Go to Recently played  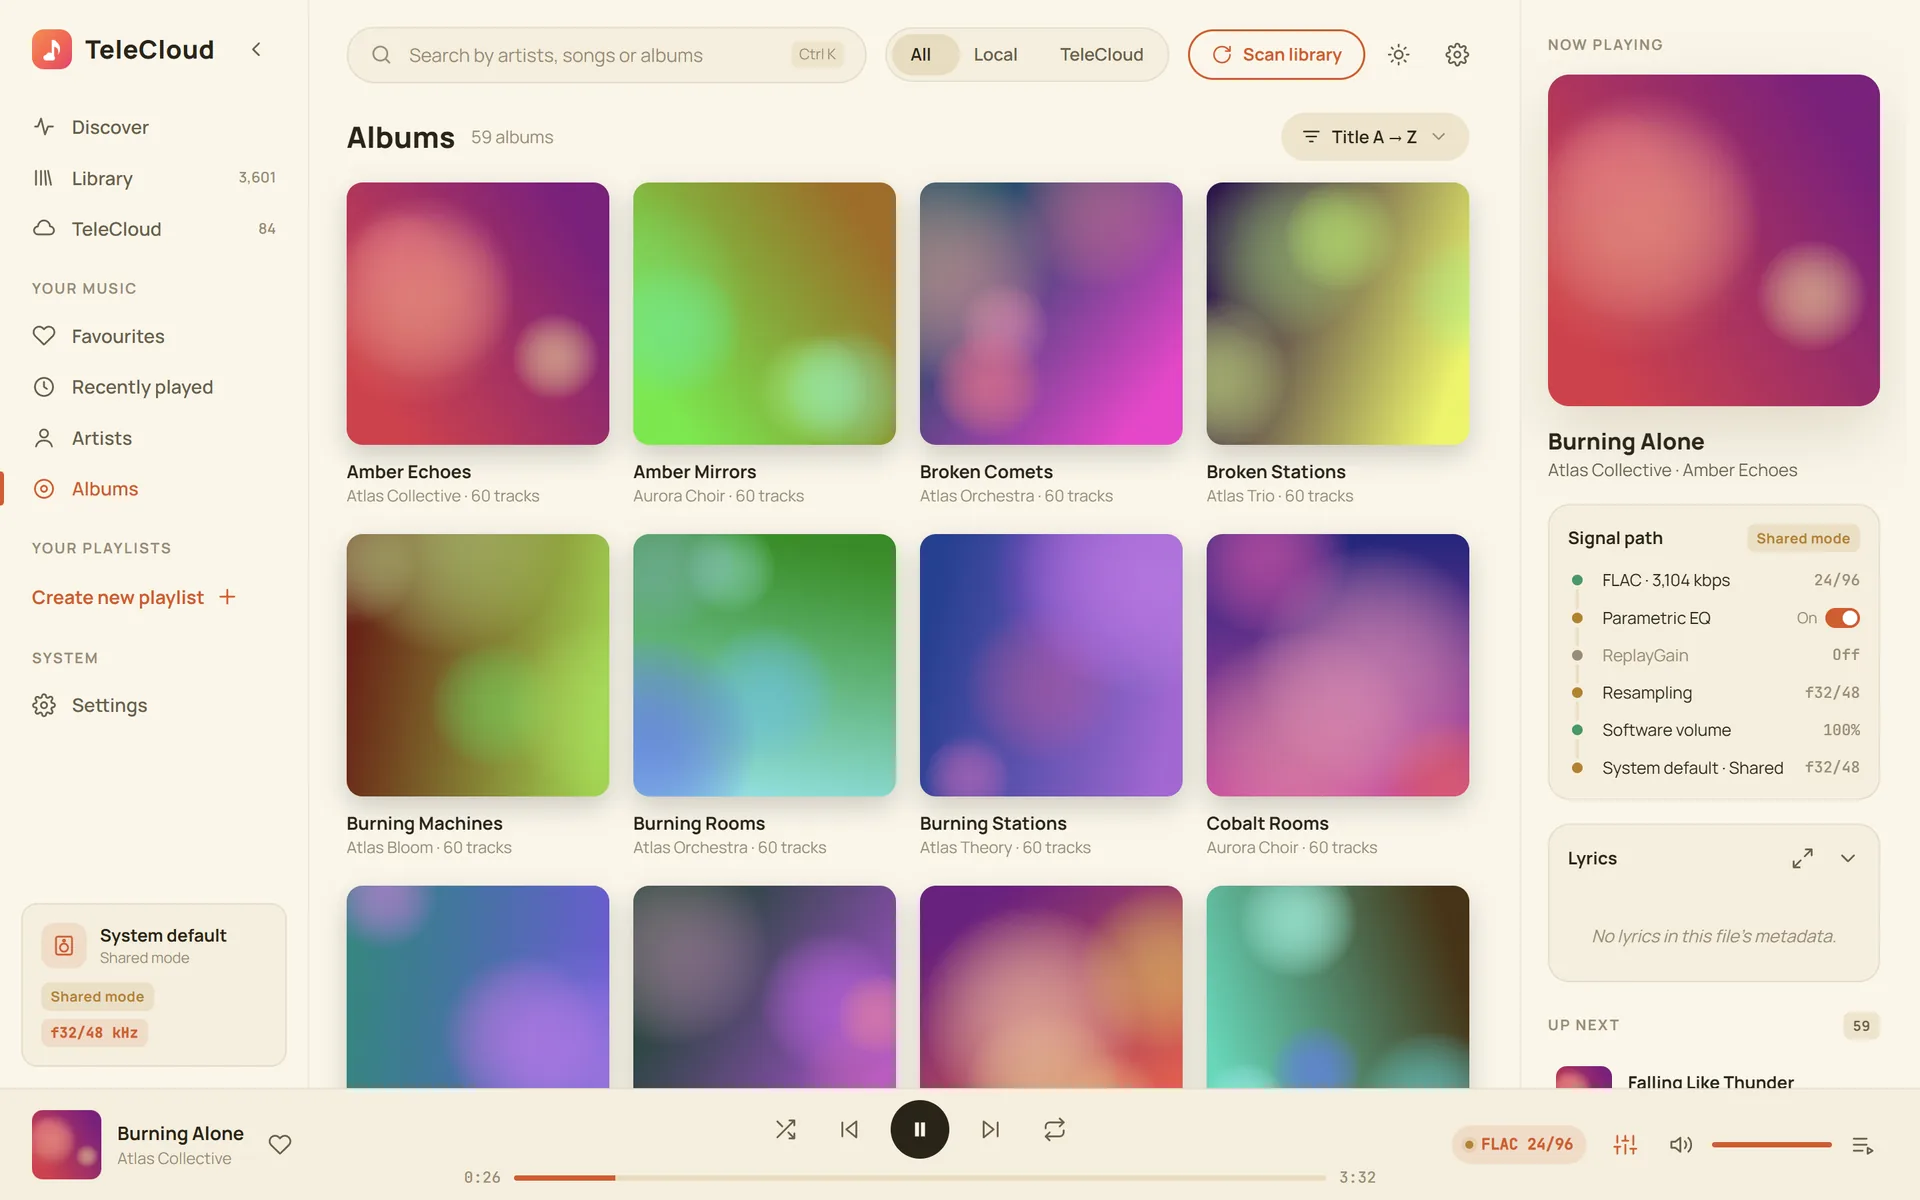[x=154, y=387]
